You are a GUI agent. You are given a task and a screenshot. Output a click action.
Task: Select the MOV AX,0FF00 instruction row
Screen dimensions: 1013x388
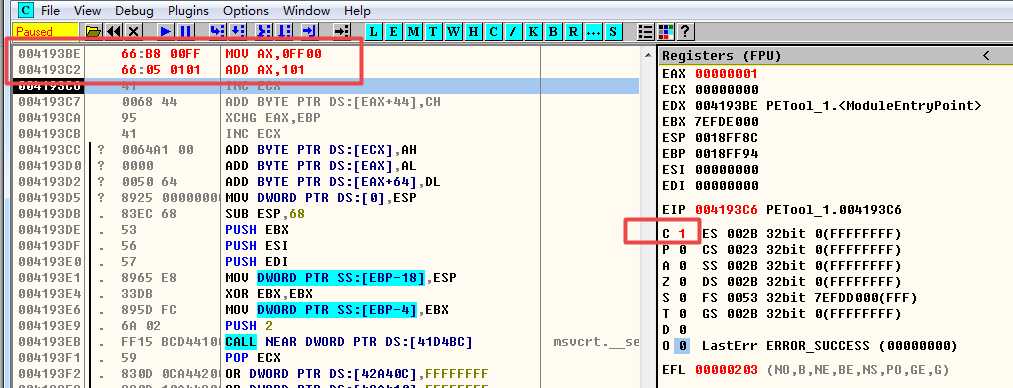pos(326,54)
